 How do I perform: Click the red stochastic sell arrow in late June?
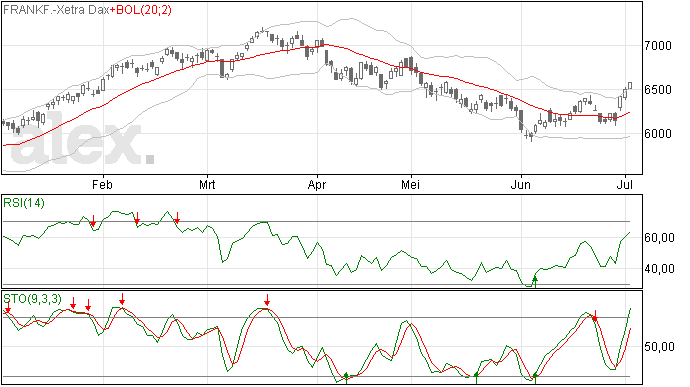[x=595, y=315]
